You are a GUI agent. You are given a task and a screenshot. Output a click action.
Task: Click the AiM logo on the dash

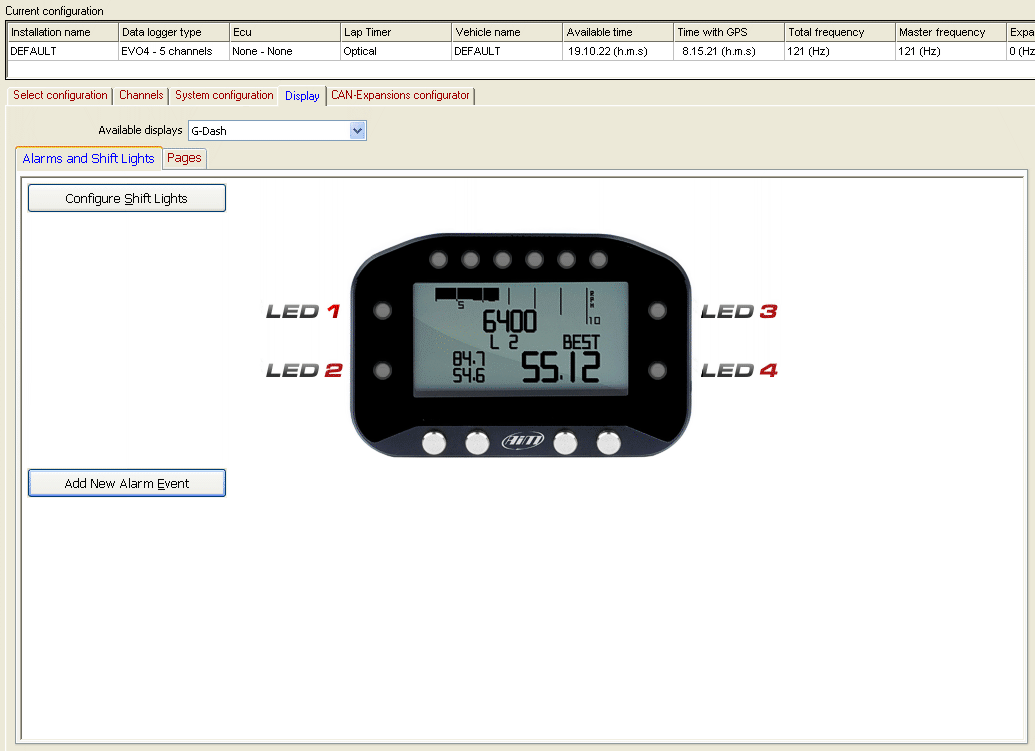523,440
